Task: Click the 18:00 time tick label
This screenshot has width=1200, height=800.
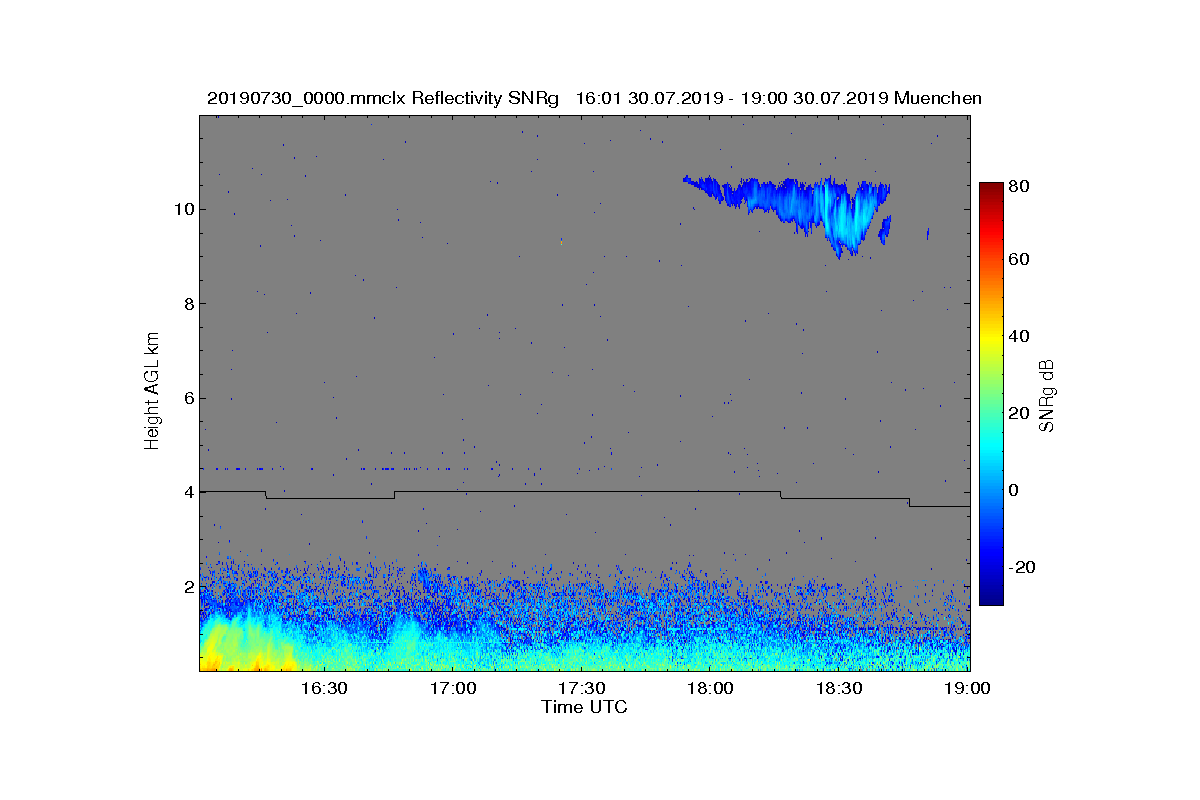Action: [x=710, y=688]
